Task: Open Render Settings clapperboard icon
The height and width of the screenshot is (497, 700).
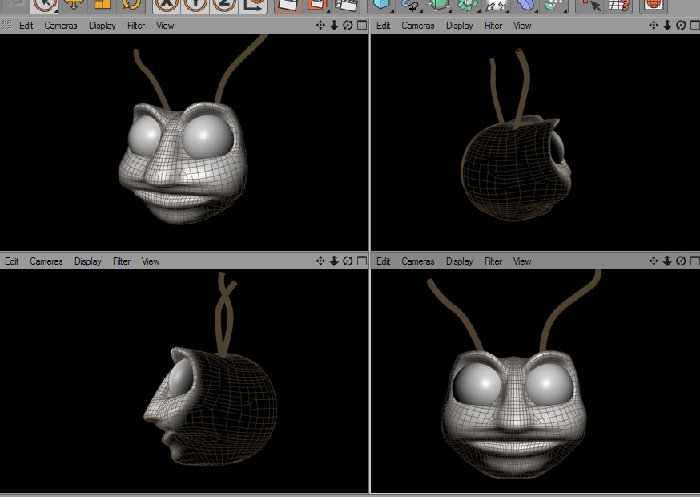Action: (346, 5)
